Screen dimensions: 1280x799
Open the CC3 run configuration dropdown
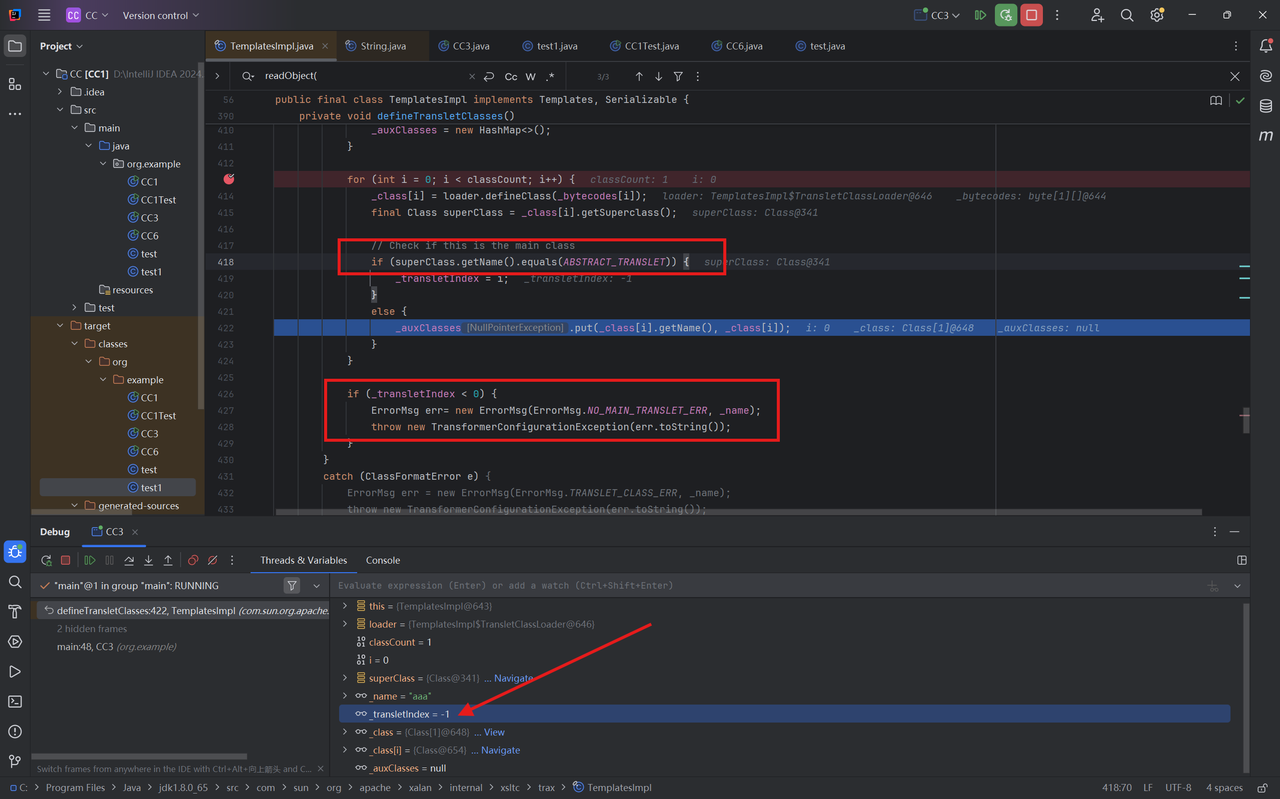[938, 15]
